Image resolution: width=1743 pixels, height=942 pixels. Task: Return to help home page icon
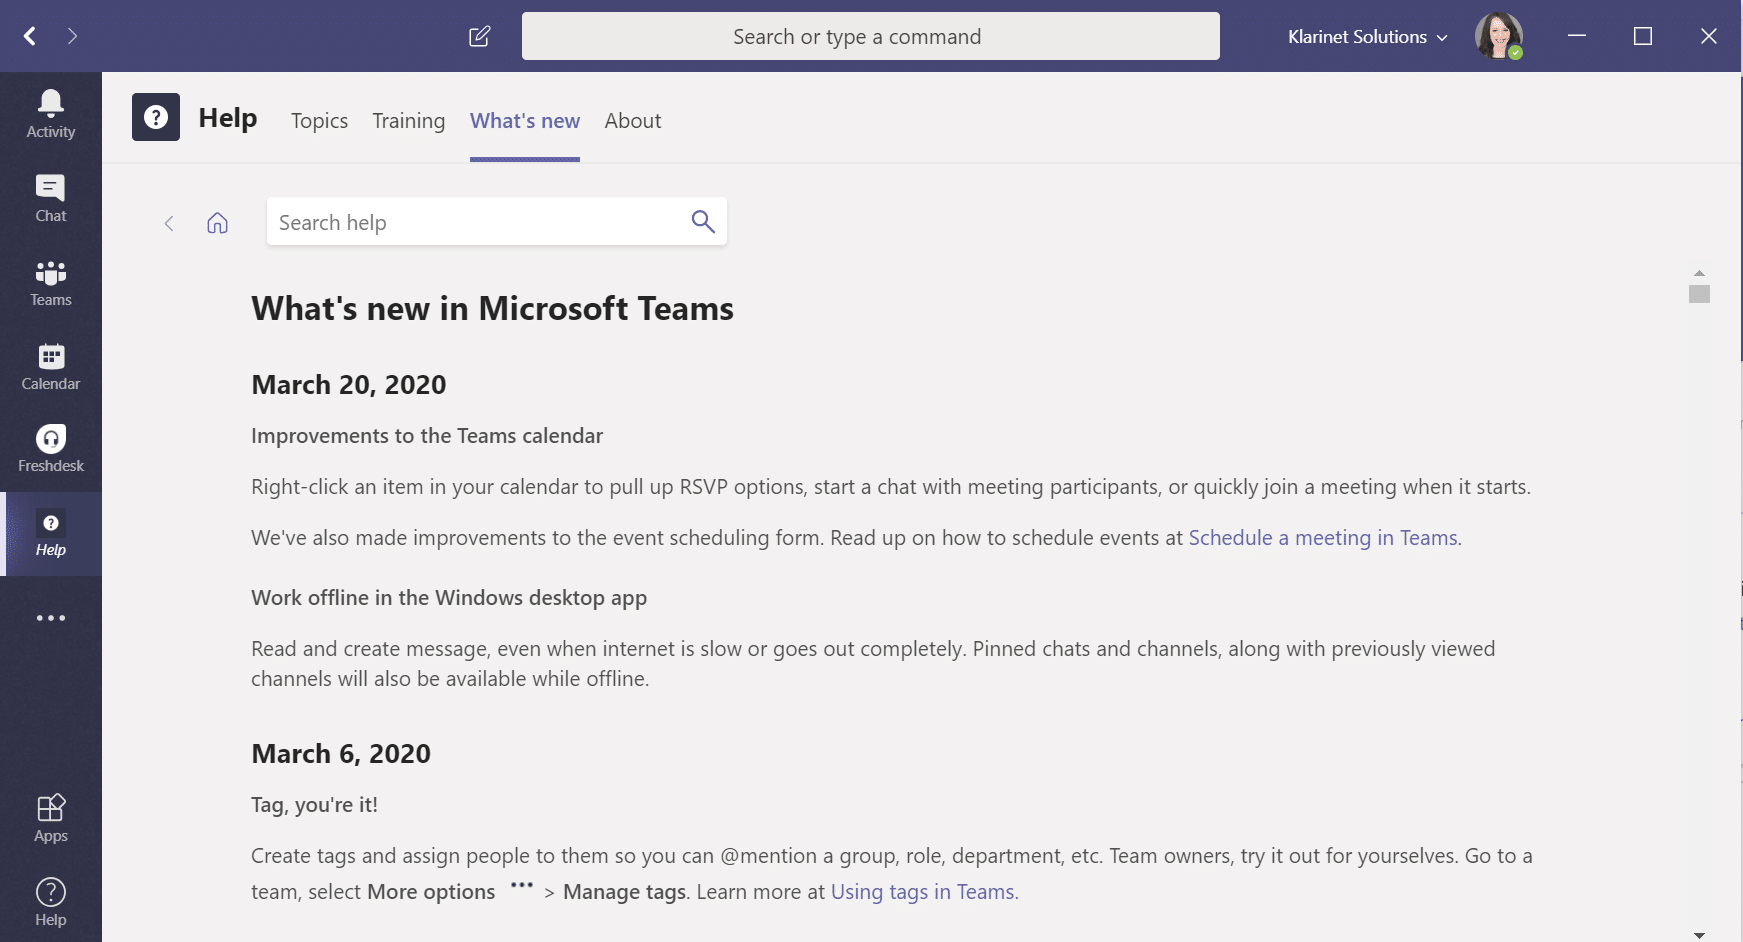(217, 223)
